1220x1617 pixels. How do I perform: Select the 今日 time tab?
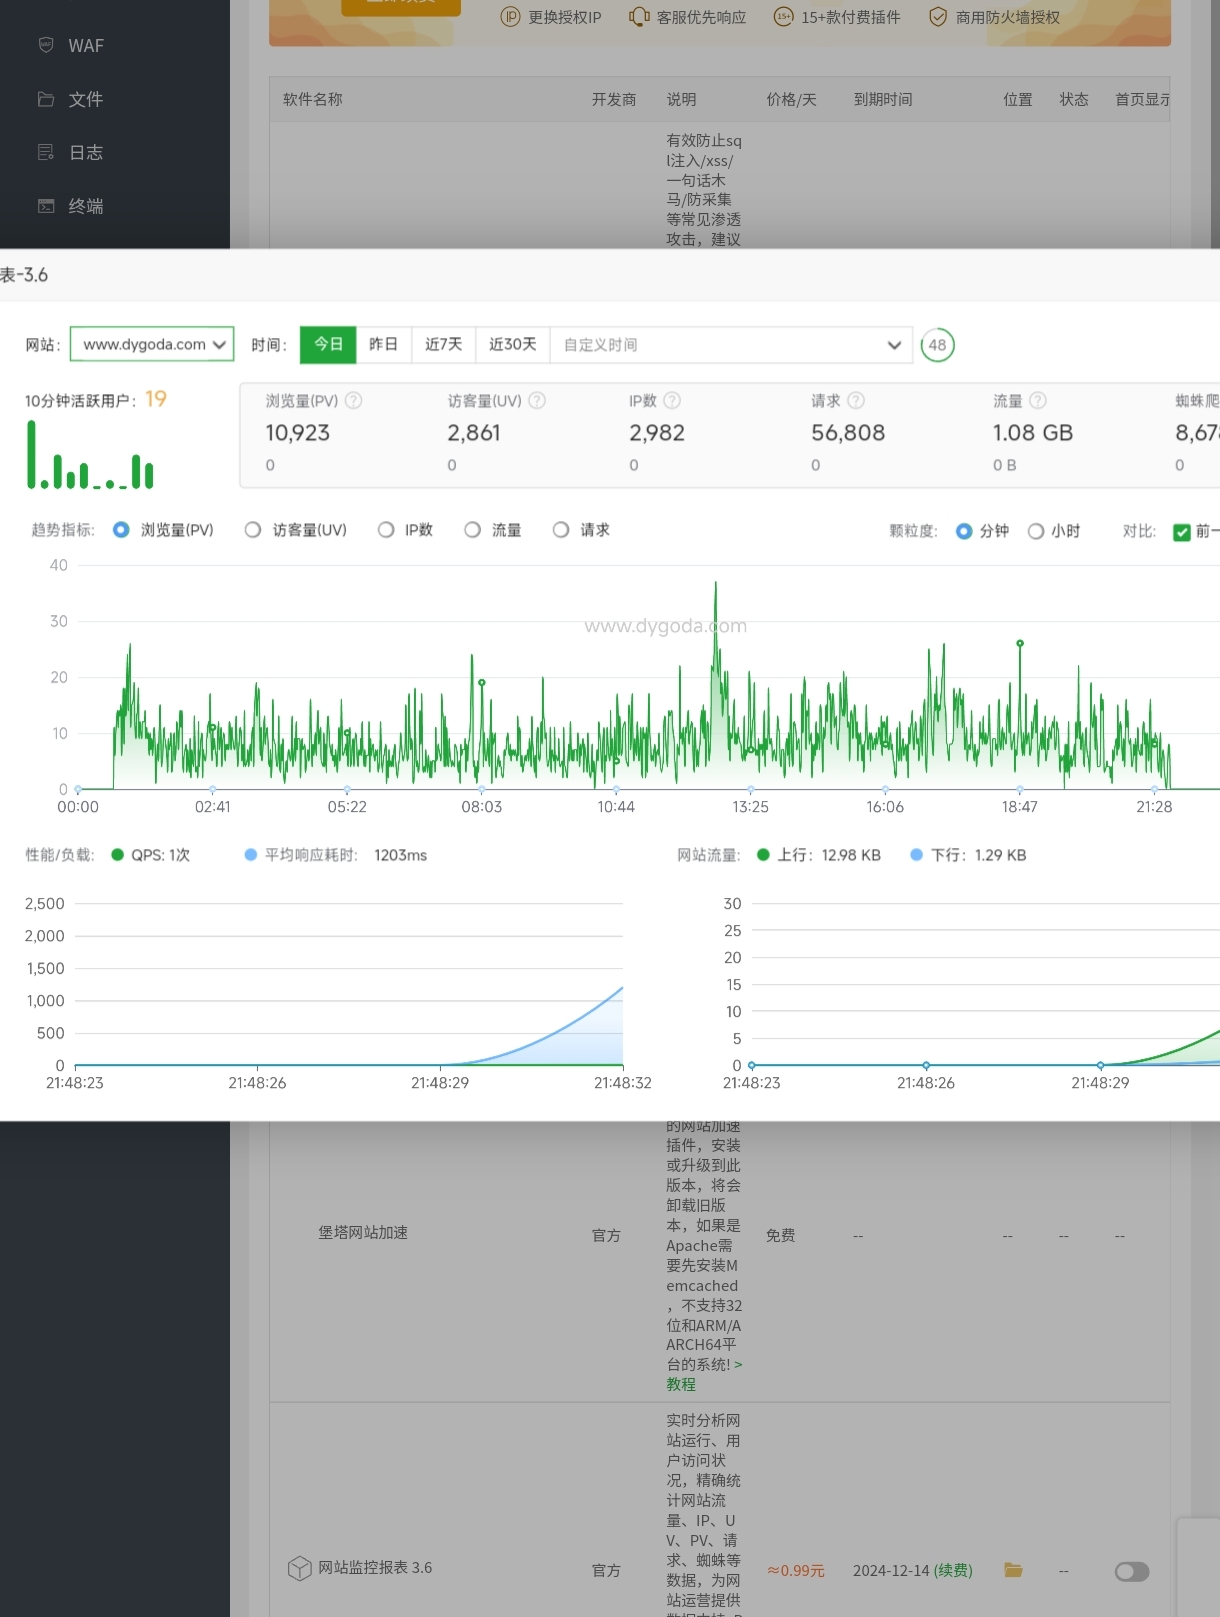tap(328, 345)
